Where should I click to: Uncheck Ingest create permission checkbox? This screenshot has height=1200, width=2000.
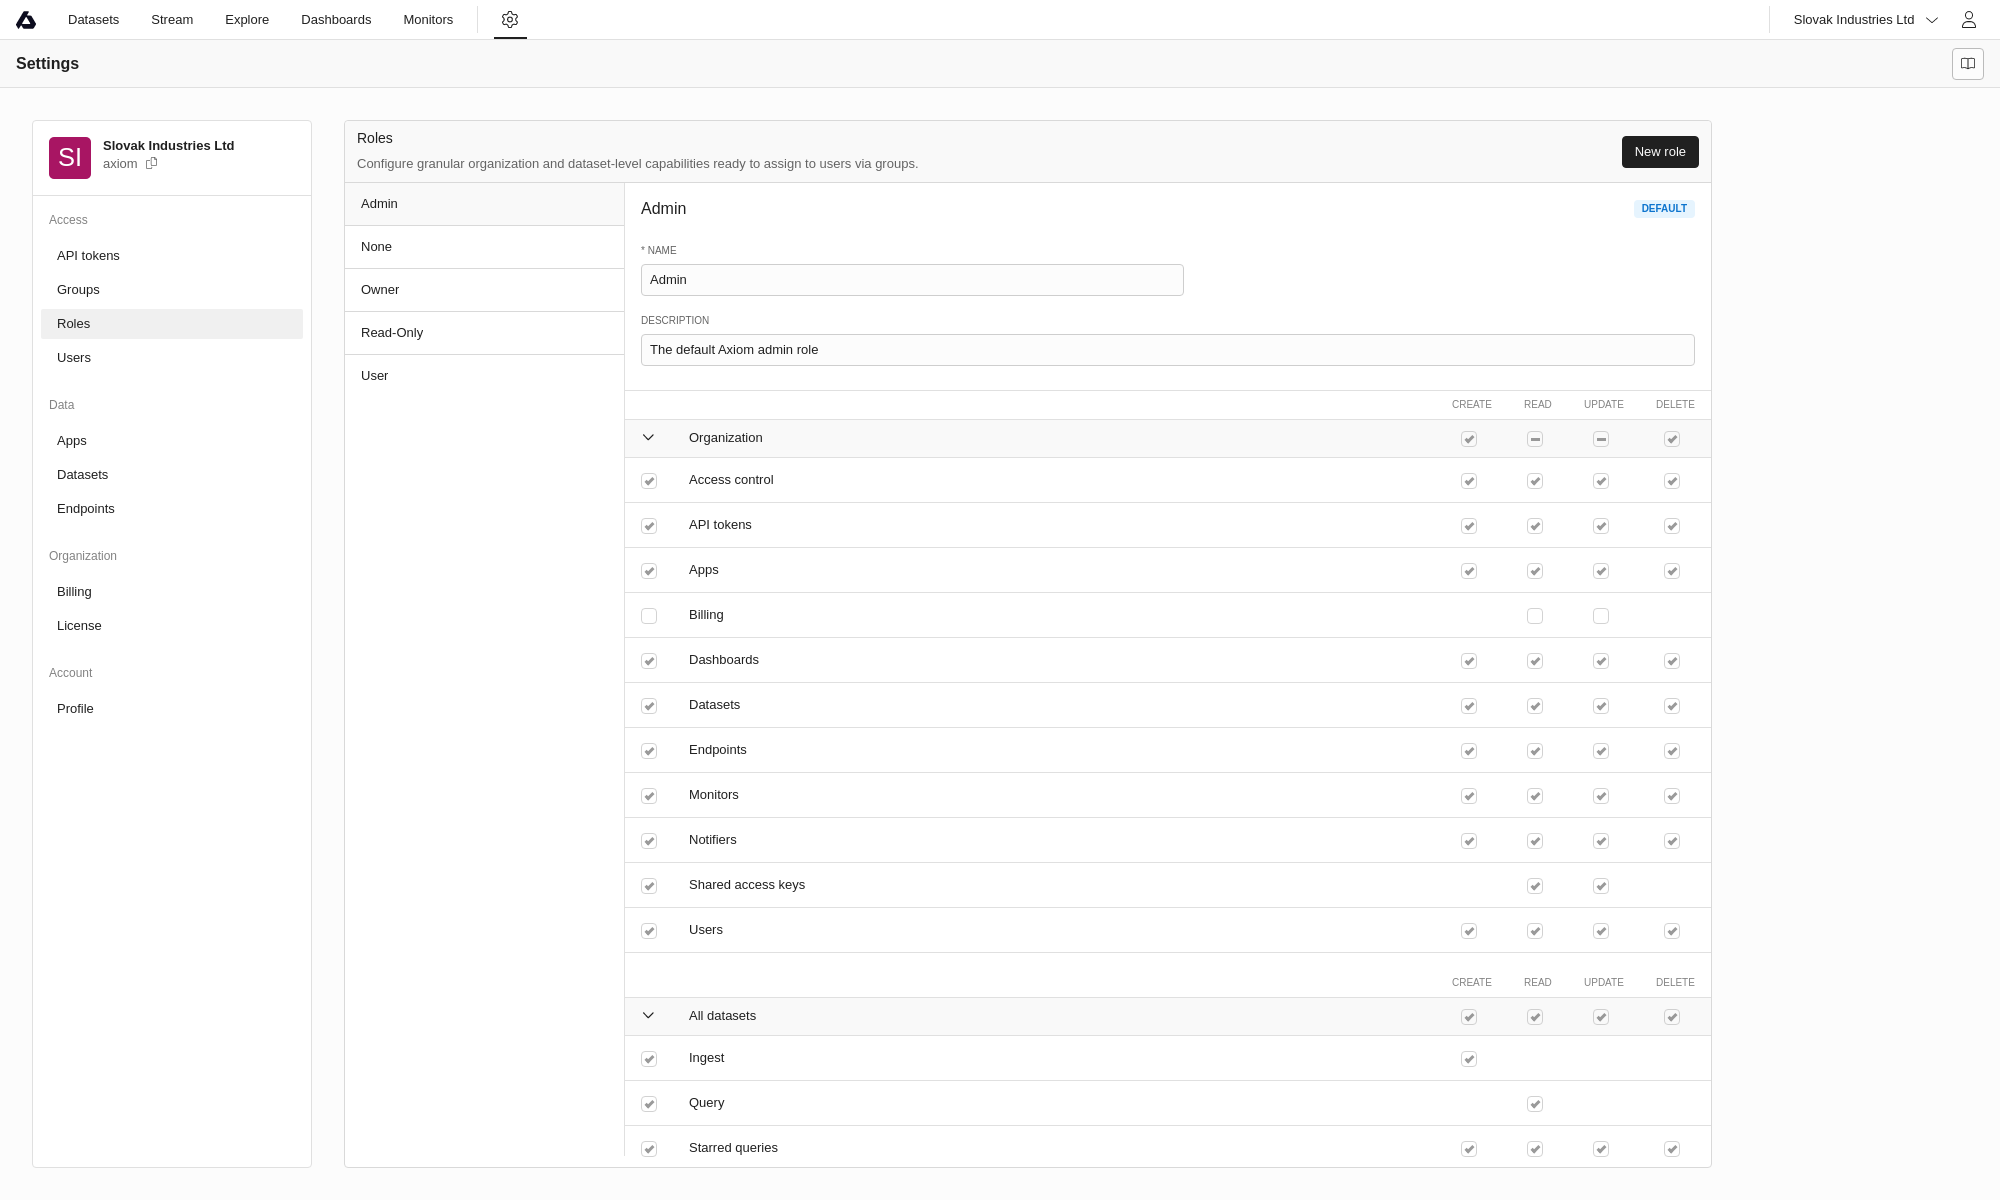point(1469,1059)
